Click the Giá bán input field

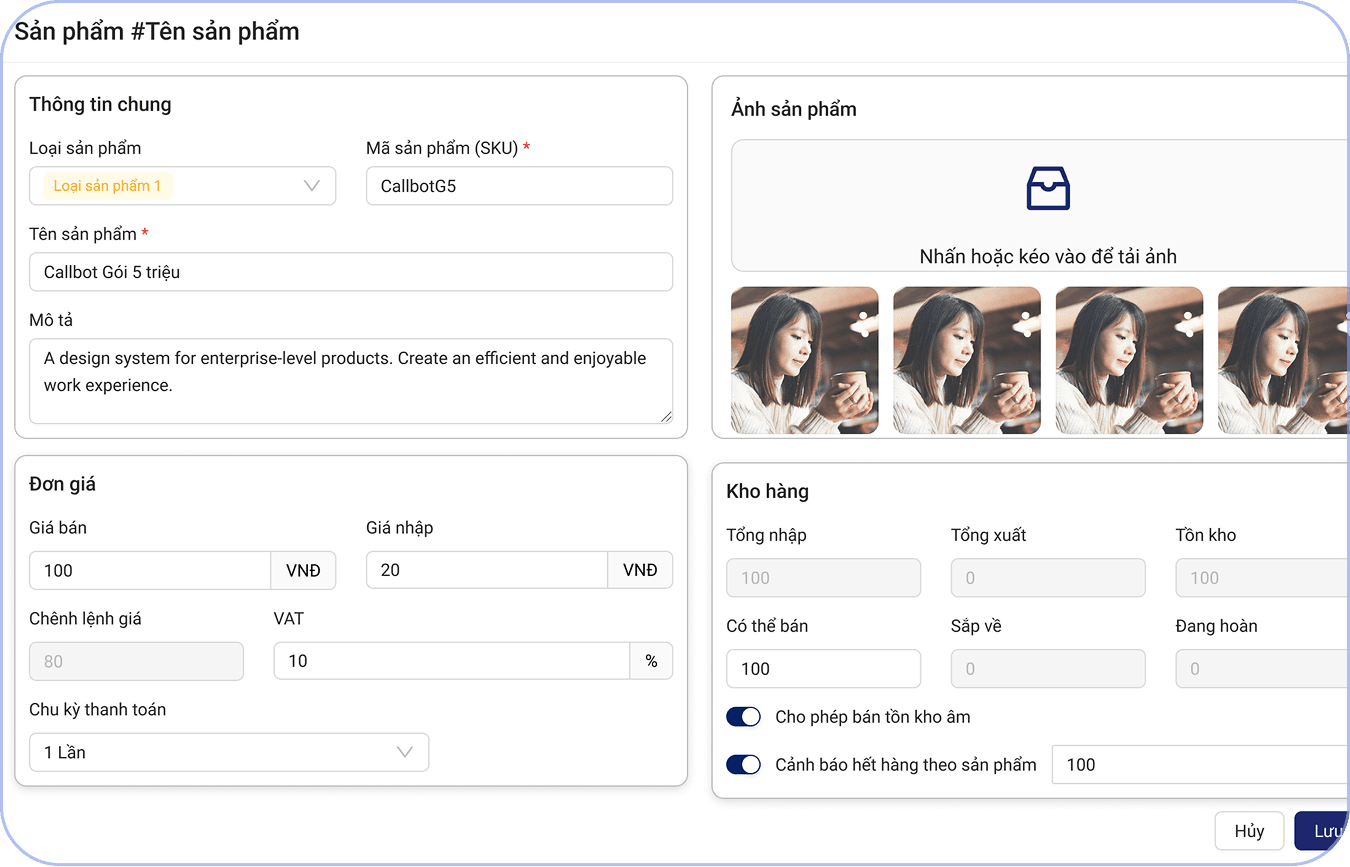(149, 570)
